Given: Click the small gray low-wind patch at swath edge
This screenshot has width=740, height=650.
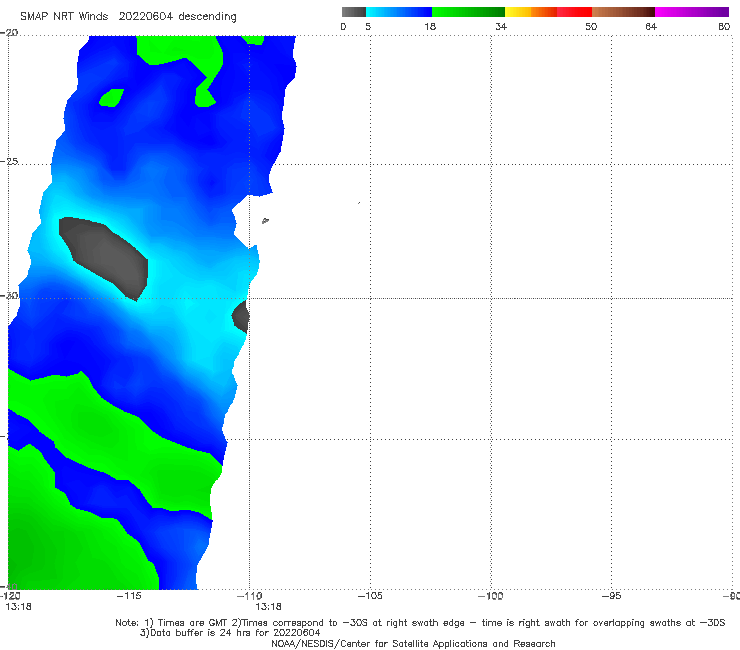Looking at the screenshot, I should pyautogui.click(x=241, y=316).
